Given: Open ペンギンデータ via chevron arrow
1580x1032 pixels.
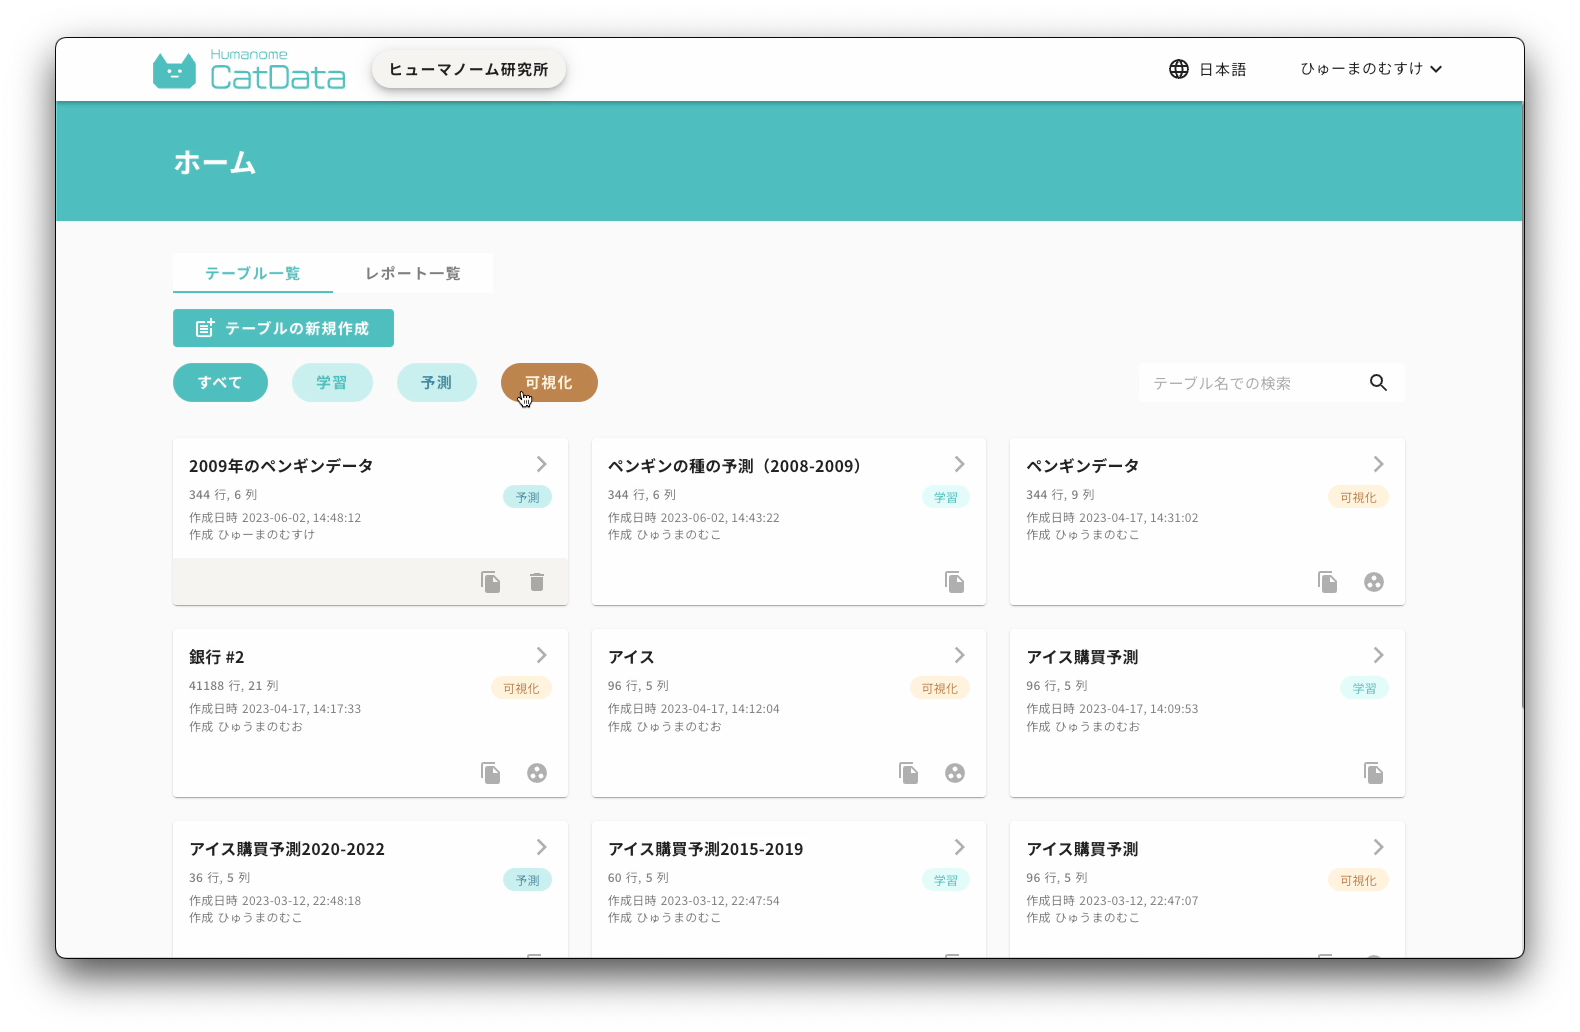Looking at the screenshot, I should pos(1378,464).
